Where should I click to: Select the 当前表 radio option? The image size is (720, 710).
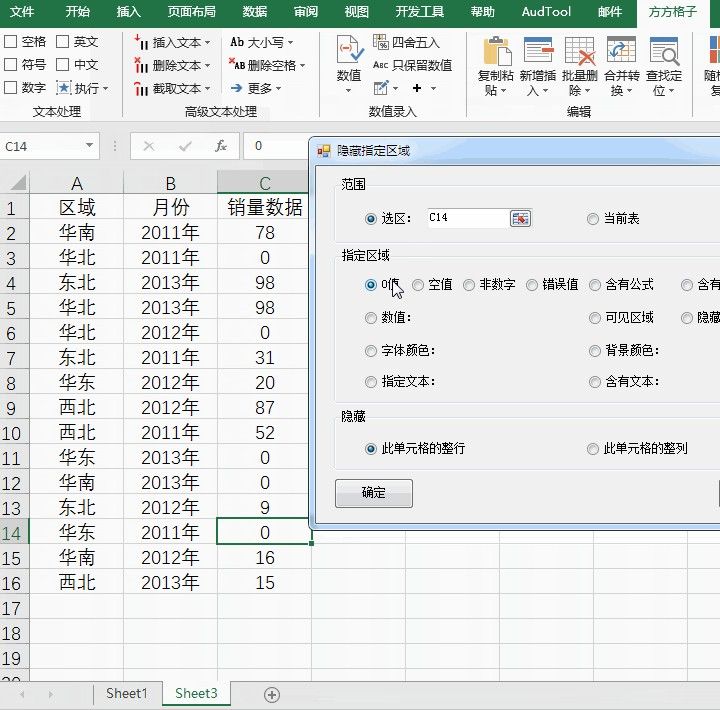click(x=593, y=219)
